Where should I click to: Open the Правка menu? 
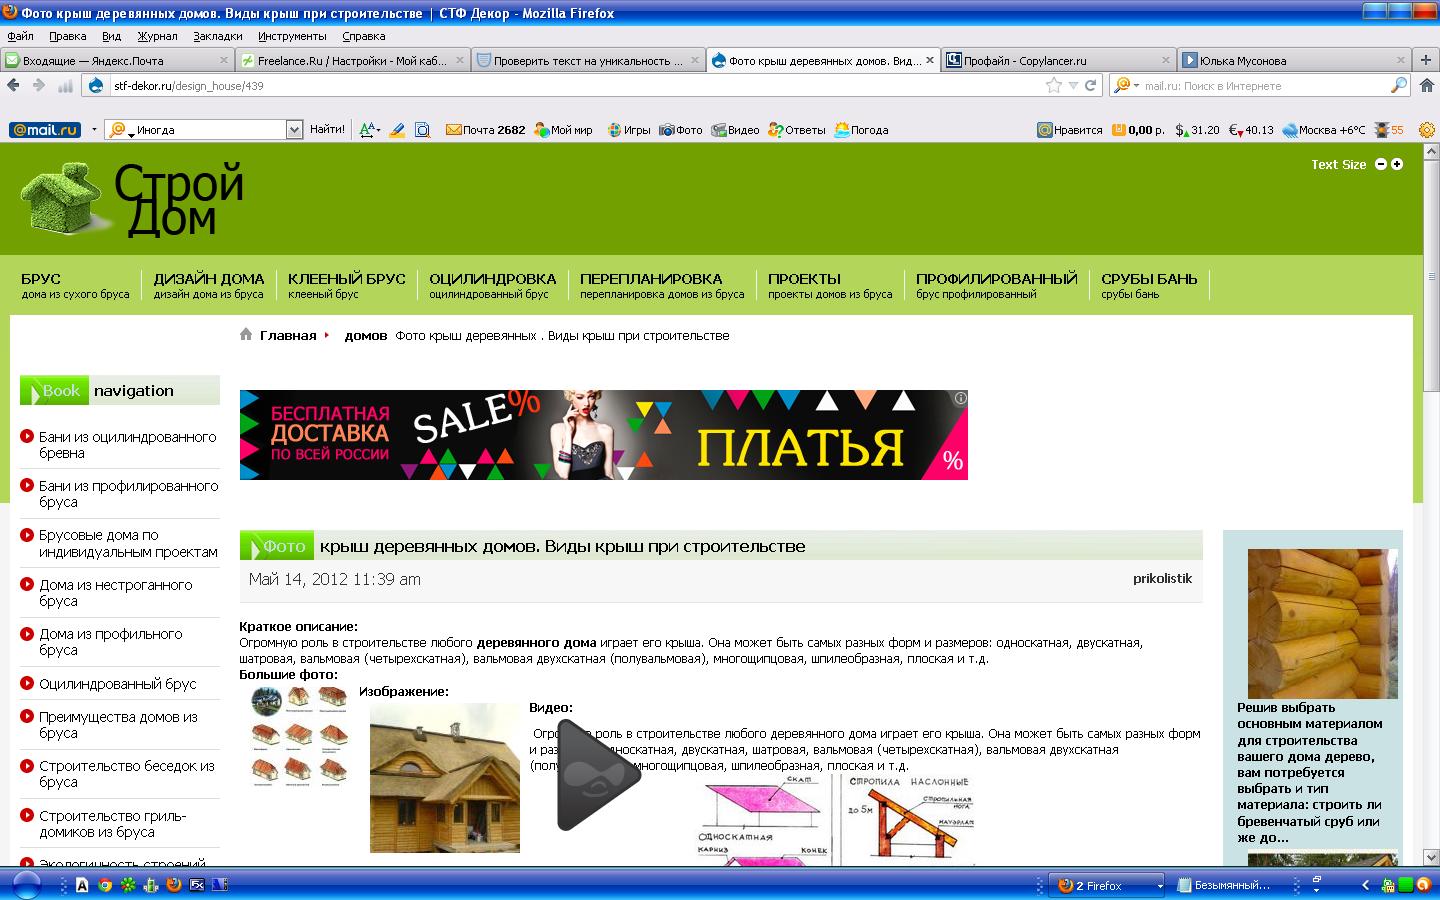pos(67,36)
